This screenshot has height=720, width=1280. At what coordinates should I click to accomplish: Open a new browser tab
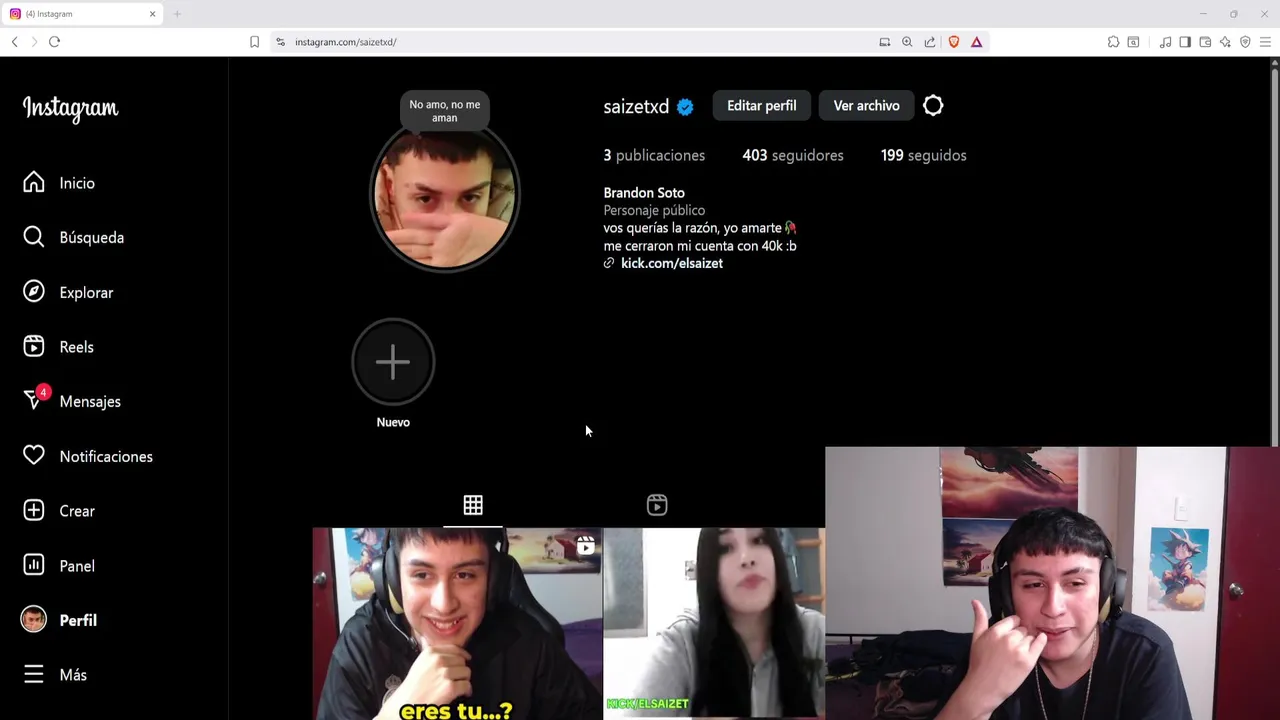pyautogui.click(x=177, y=14)
